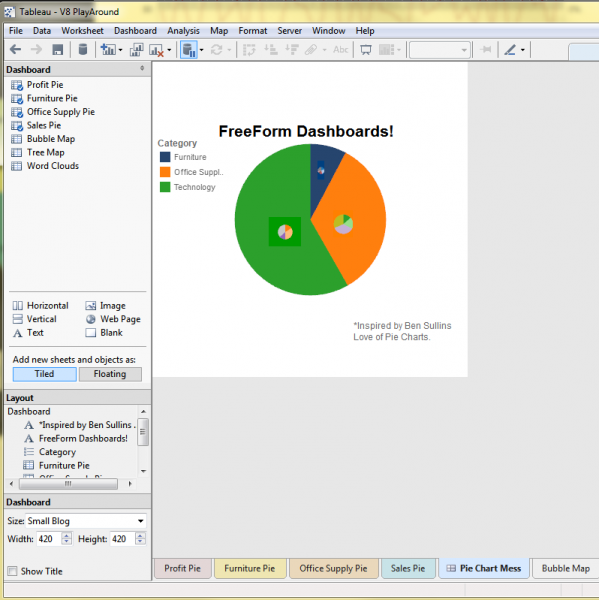The width and height of the screenshot is (599, 600).
Task: Open the fit view combo box
Action: (x=439, y=50)
